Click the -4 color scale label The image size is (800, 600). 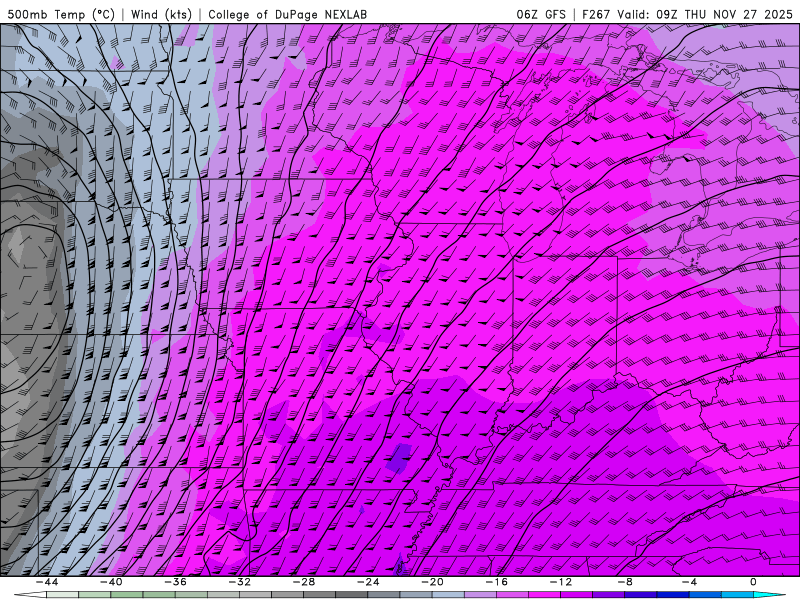(689, 582)
